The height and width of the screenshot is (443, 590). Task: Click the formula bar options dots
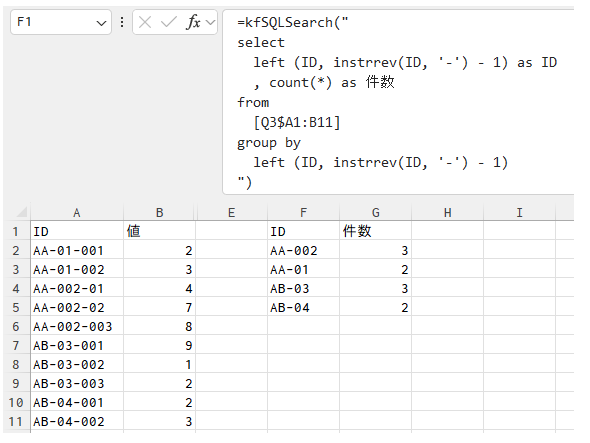point(122,22)
